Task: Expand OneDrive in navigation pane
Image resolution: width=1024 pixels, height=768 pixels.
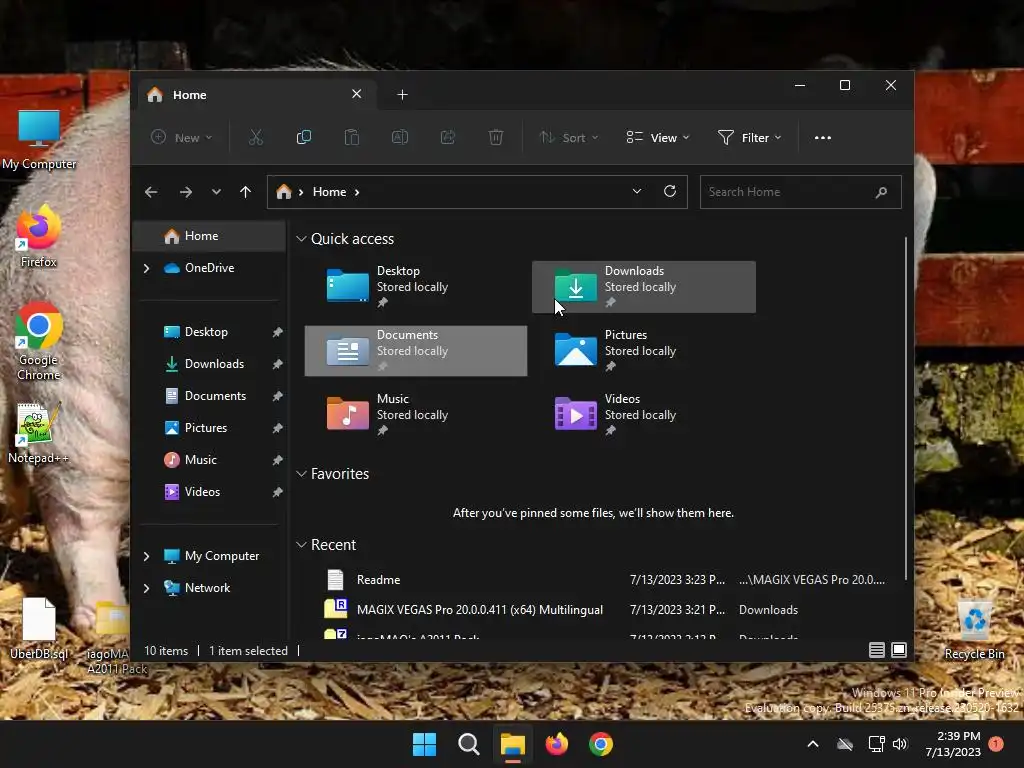Action: point(146,268)
